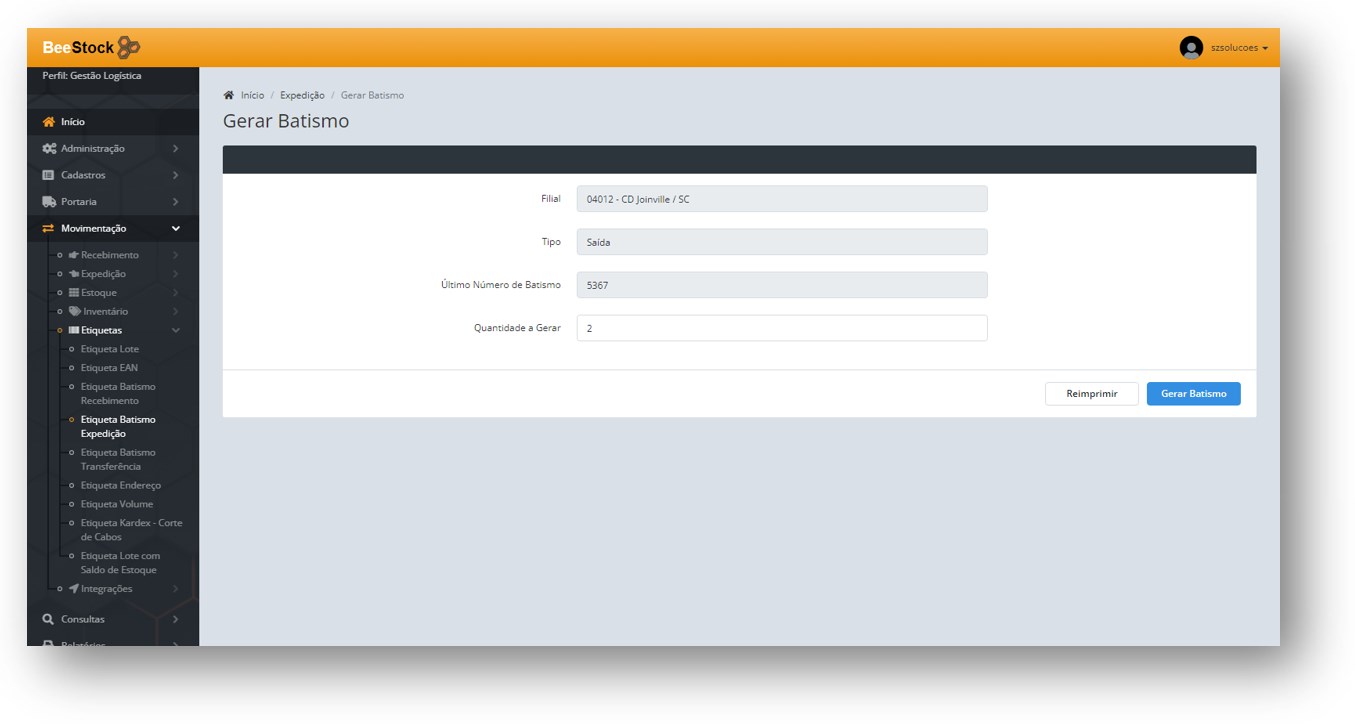1355x725 pixels.
Task: Select Etiqueta Endereço in sidebar
Action: pos(120,486)
